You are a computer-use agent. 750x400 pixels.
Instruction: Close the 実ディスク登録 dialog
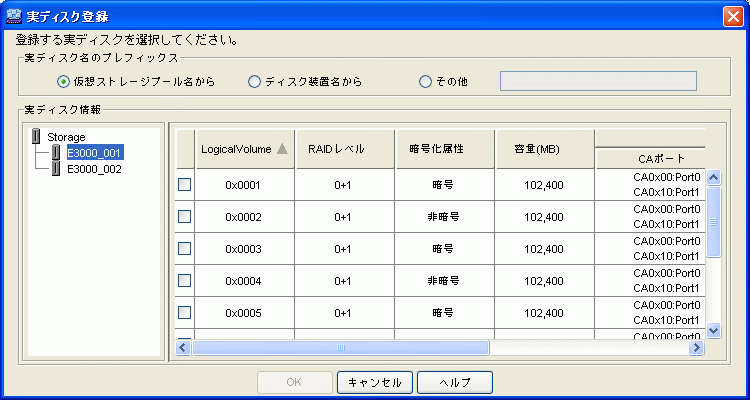[733, 17]
